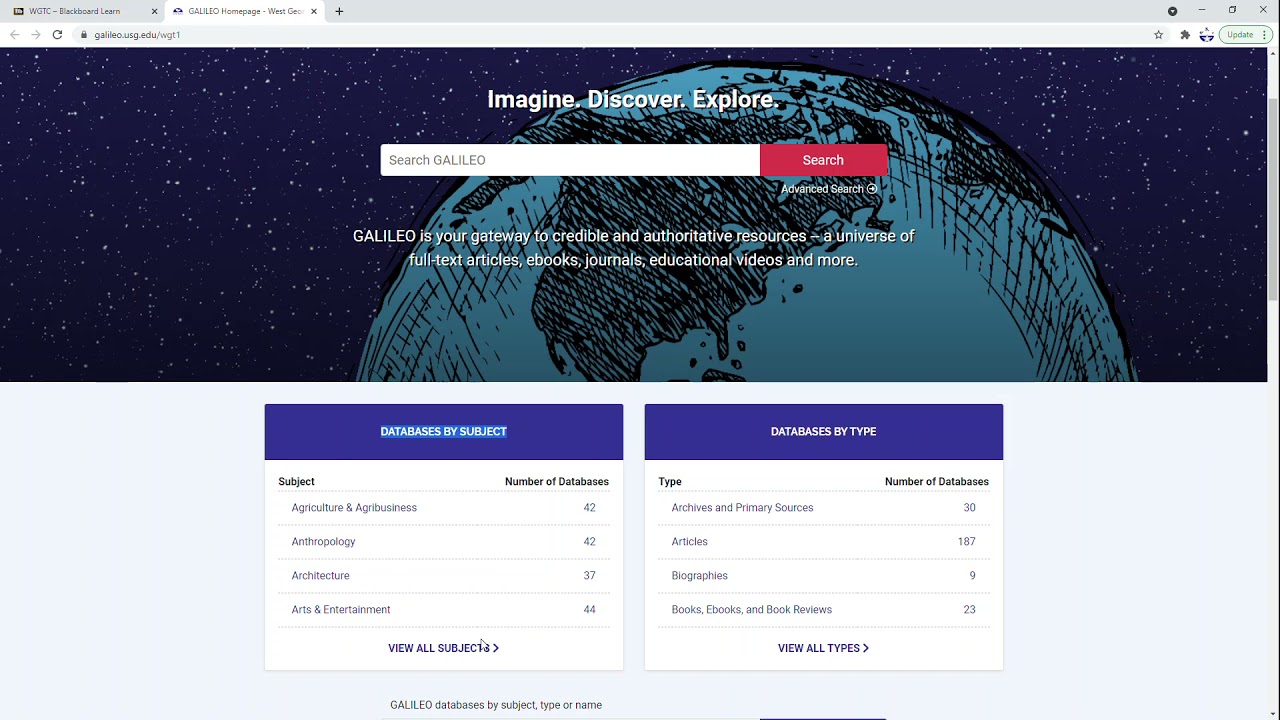The width and height of the screenshot is (1280, 720).
Task: Open a new tab with plus icon
Action: [x=339, y=11]
